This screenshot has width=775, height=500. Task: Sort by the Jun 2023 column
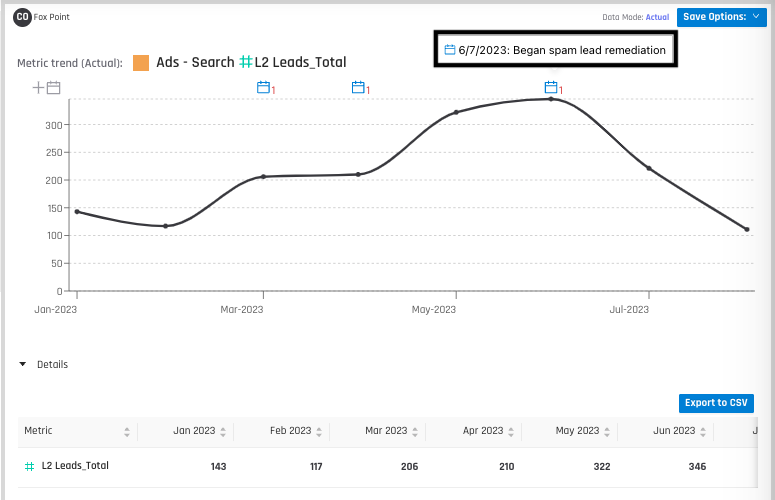[702, 432]
